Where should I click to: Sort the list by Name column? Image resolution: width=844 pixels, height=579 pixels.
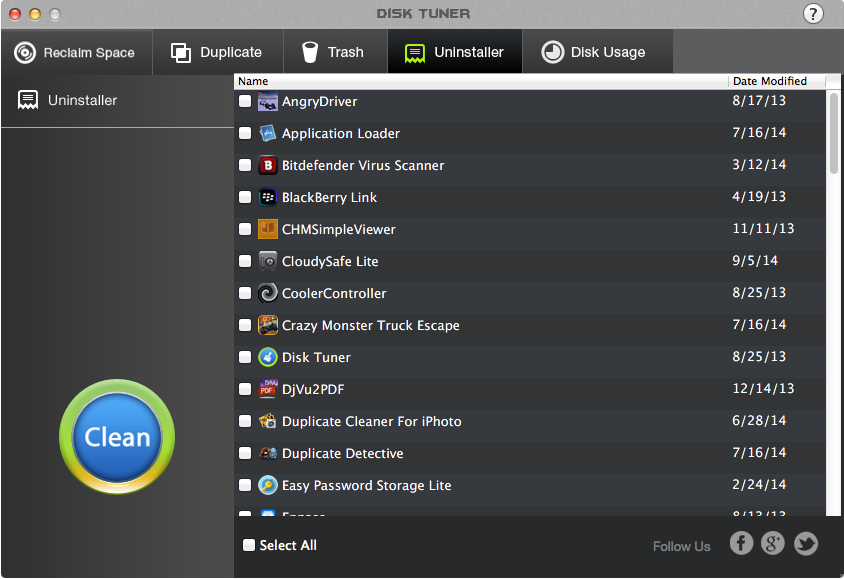481,81
